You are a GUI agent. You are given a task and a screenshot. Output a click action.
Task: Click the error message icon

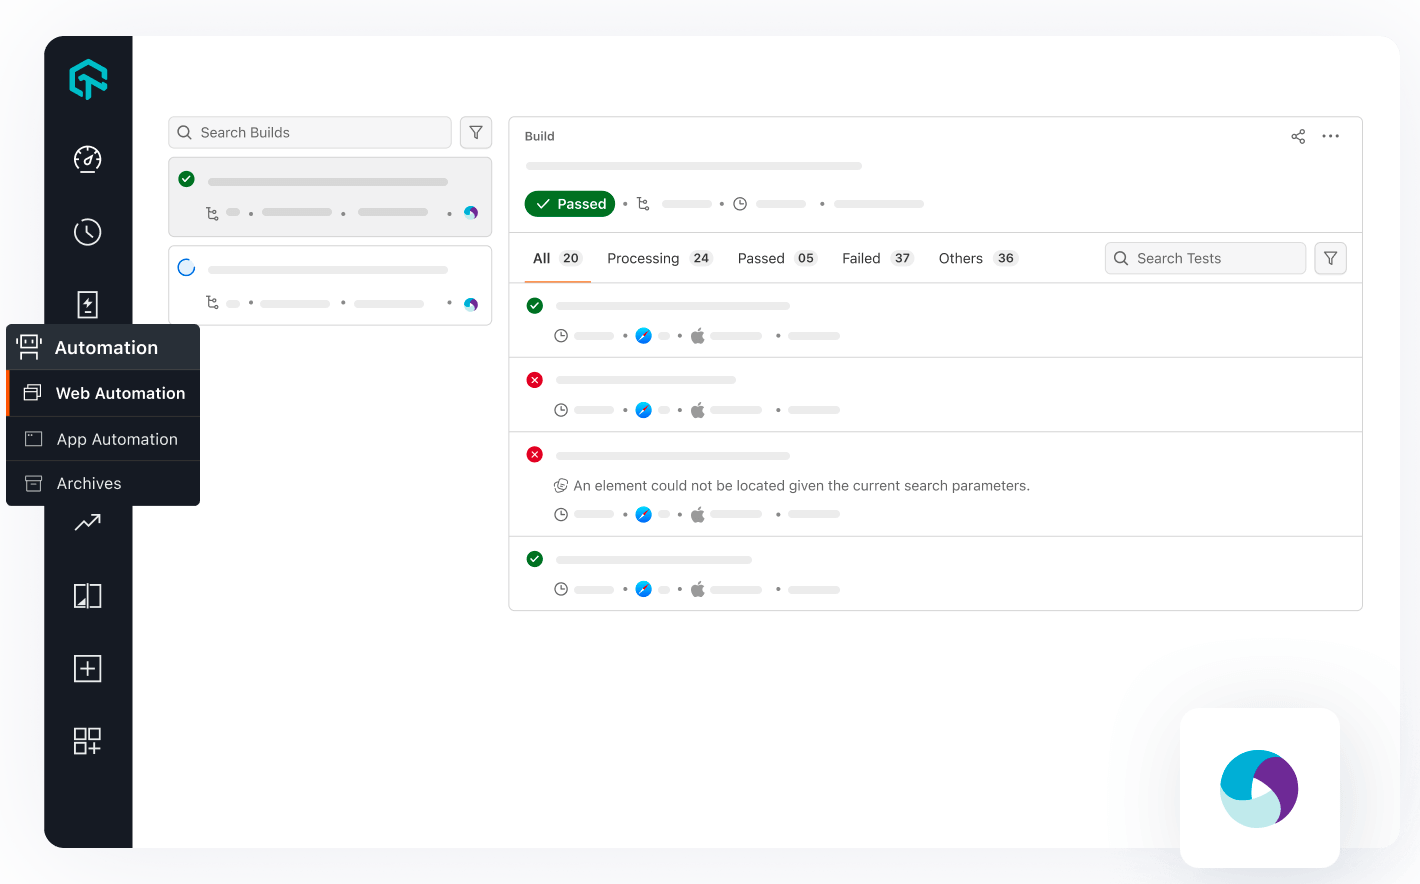point(561,486)
